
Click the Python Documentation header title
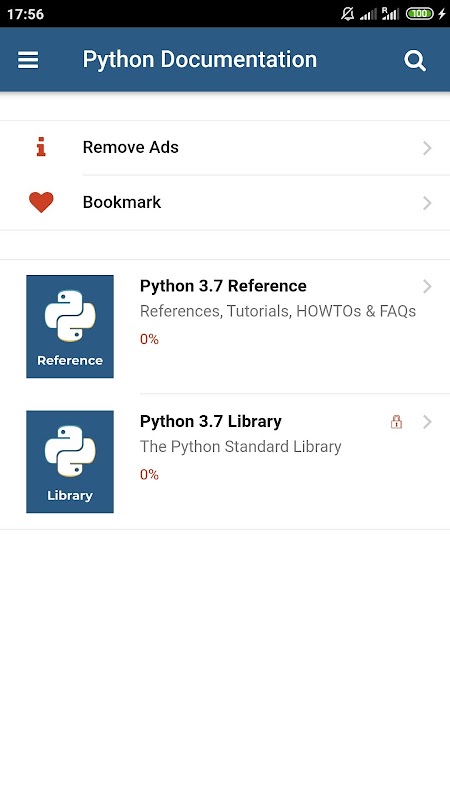(x=199, y=60)
